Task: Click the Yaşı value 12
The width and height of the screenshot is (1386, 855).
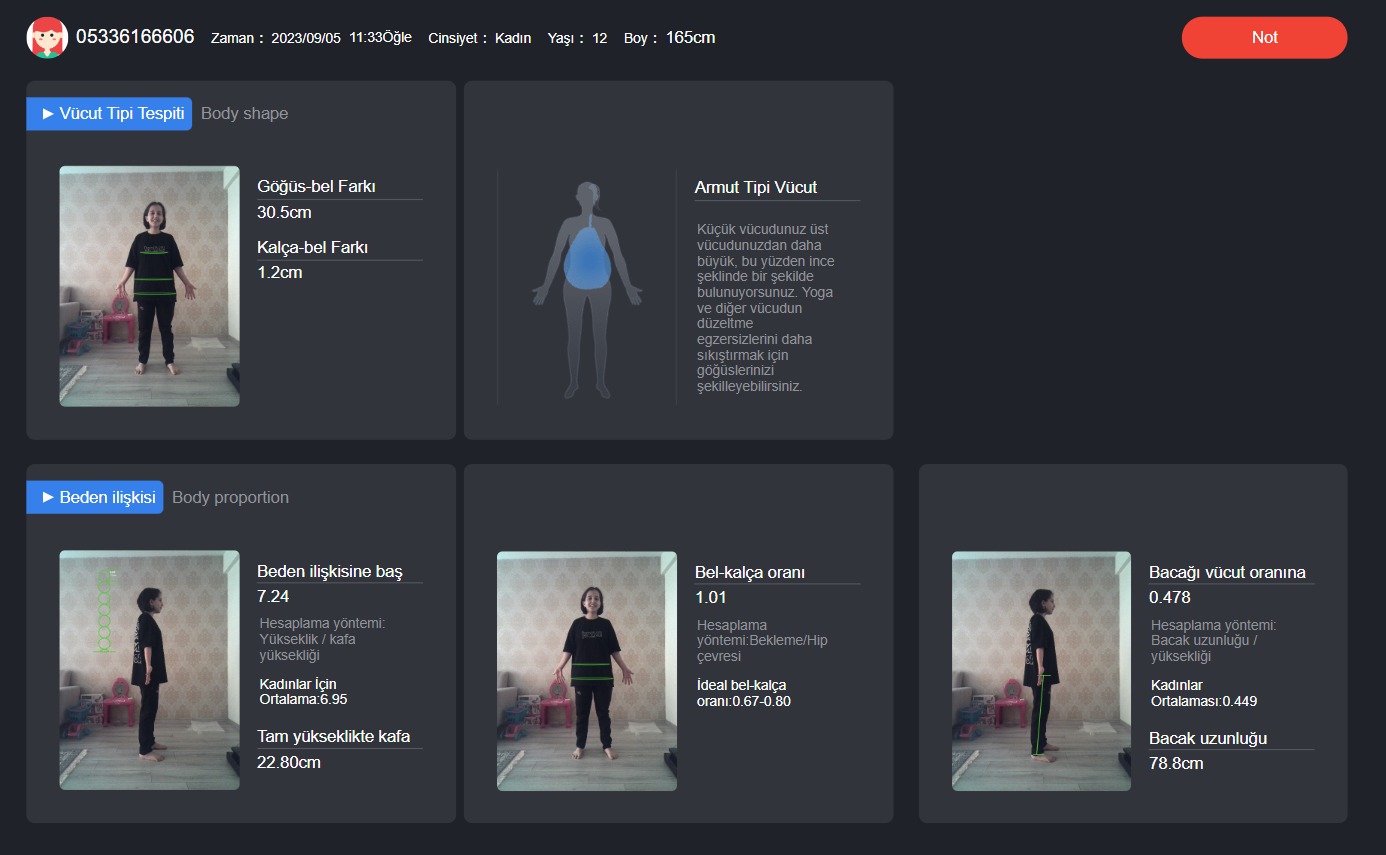Action: point(599,38)
